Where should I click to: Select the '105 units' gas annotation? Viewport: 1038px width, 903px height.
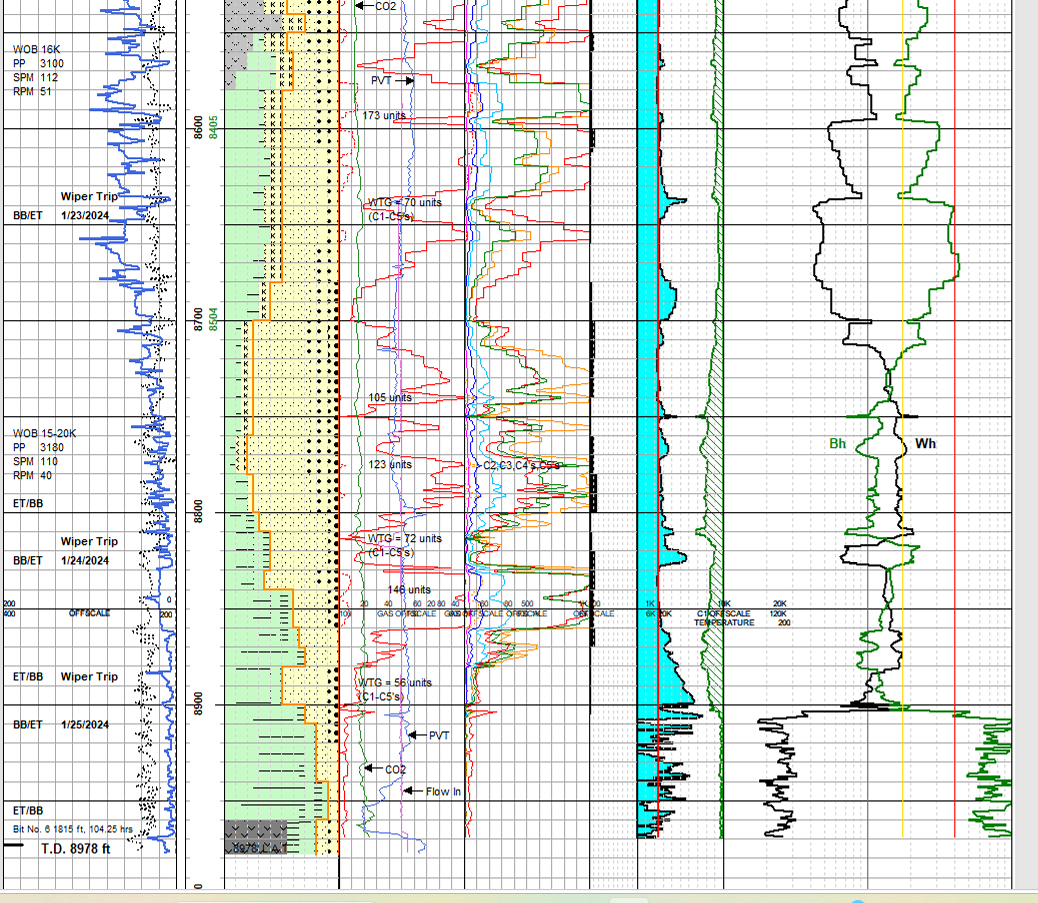pyautogui.click(x=390, y=397)
